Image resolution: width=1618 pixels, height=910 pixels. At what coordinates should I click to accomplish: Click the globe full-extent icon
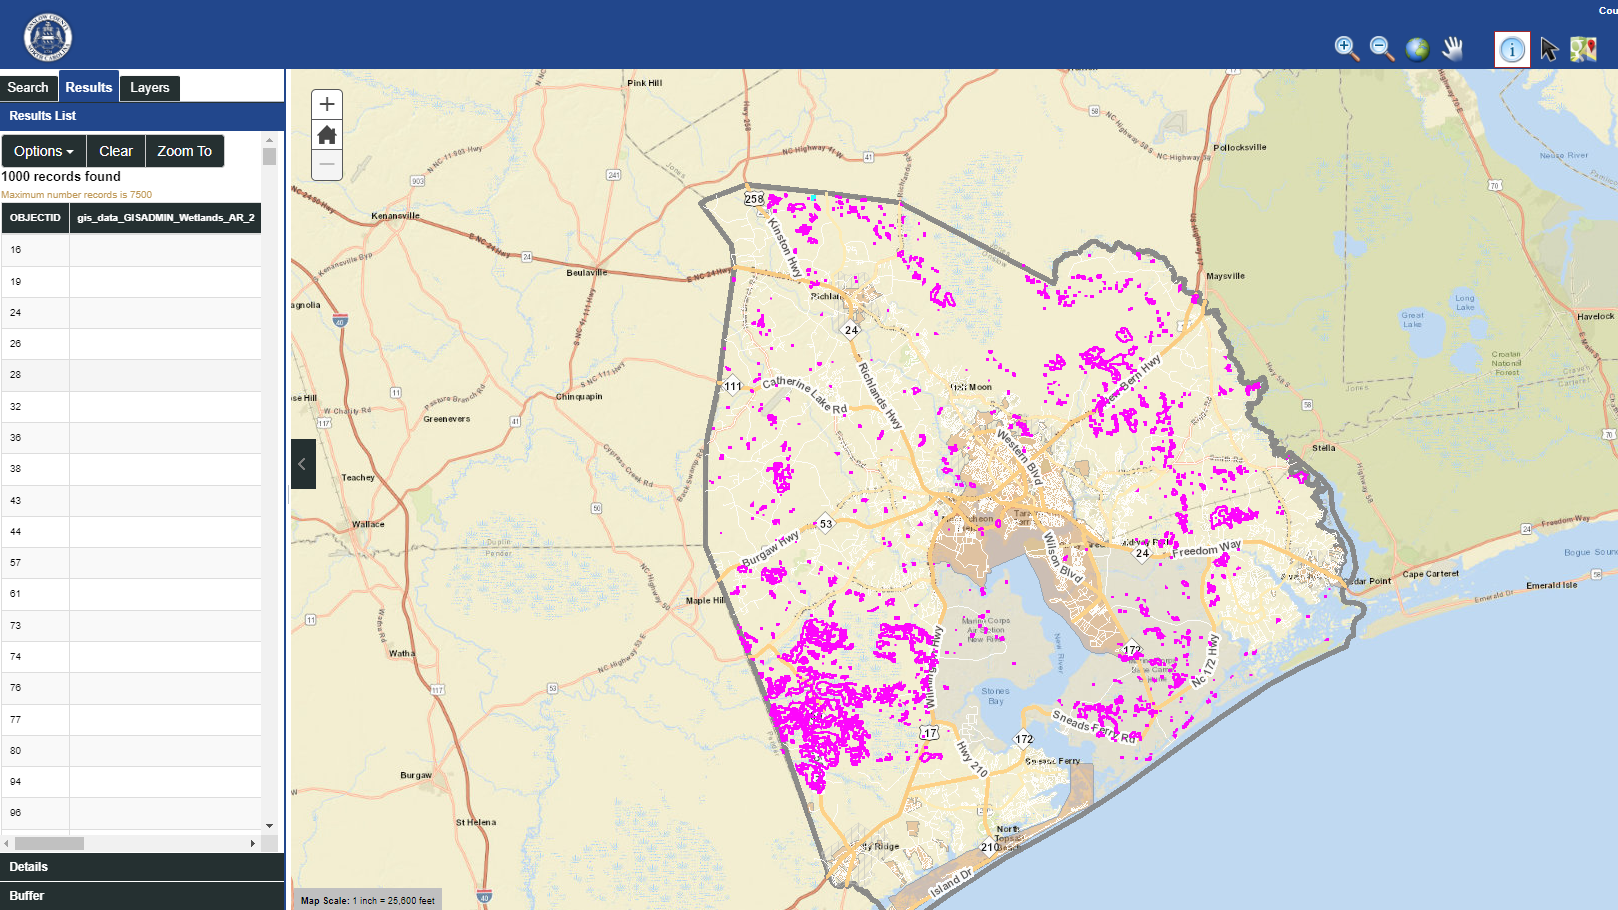tap(1417, 48)
